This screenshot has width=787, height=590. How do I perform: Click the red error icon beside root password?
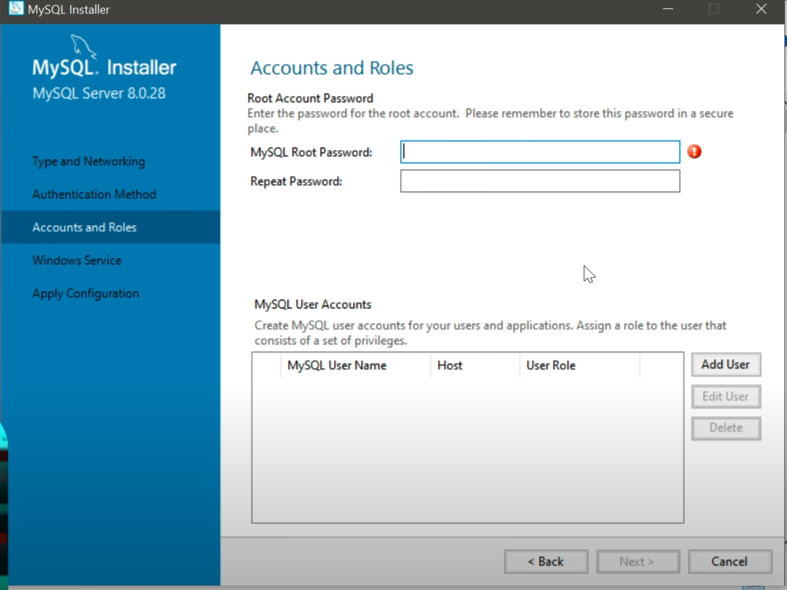coord(694,152)
